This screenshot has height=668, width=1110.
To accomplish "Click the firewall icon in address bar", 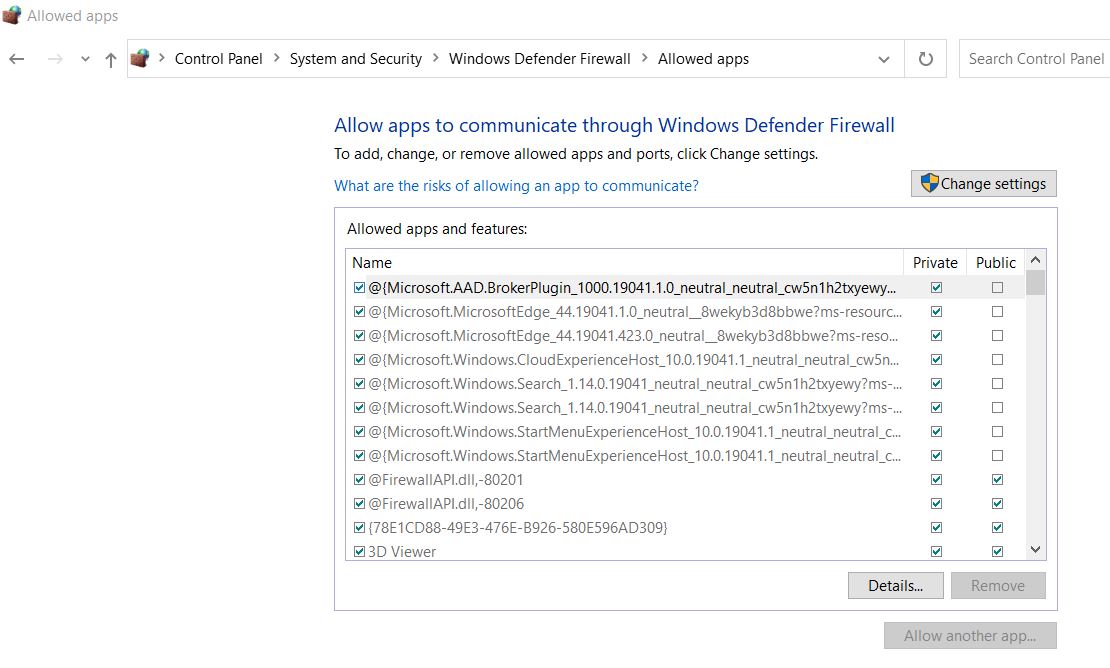I will point(140,59).
